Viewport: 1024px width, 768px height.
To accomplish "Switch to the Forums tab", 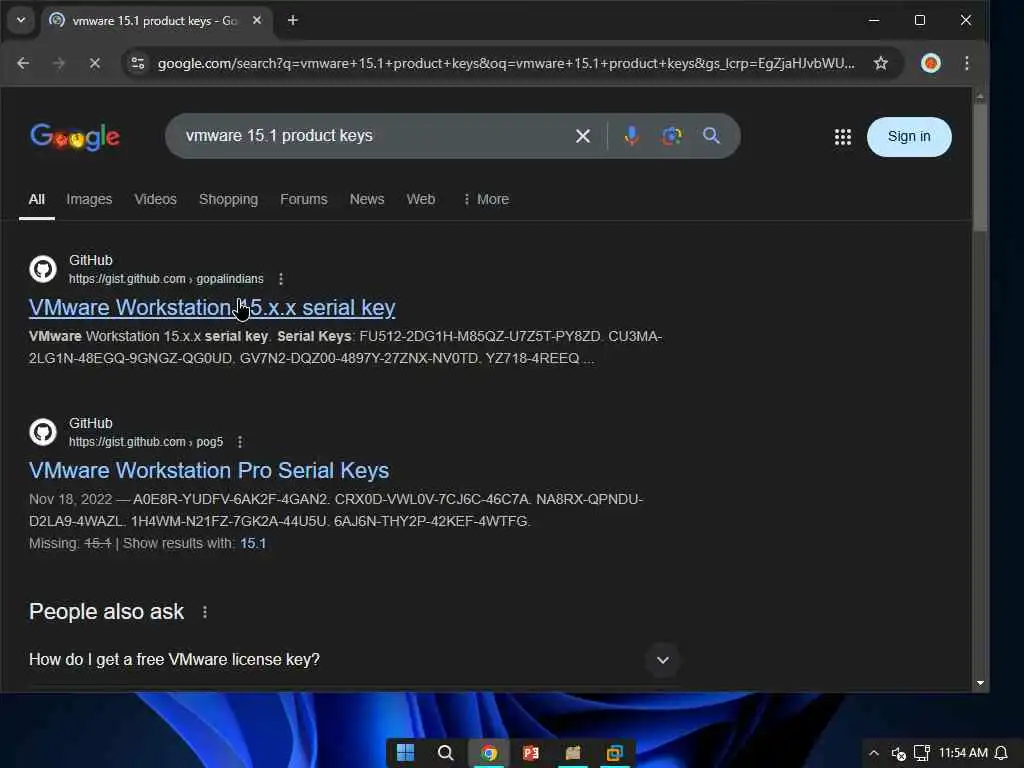I will click(x=304, y=199).
